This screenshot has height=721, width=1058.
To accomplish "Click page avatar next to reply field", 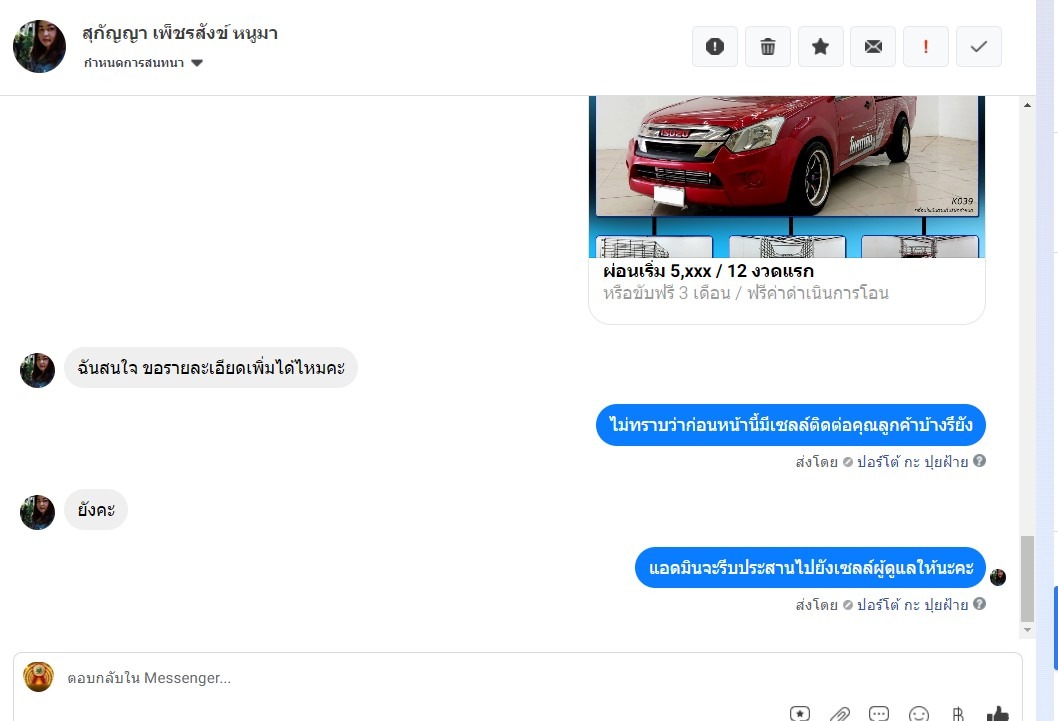I will 38,676.
